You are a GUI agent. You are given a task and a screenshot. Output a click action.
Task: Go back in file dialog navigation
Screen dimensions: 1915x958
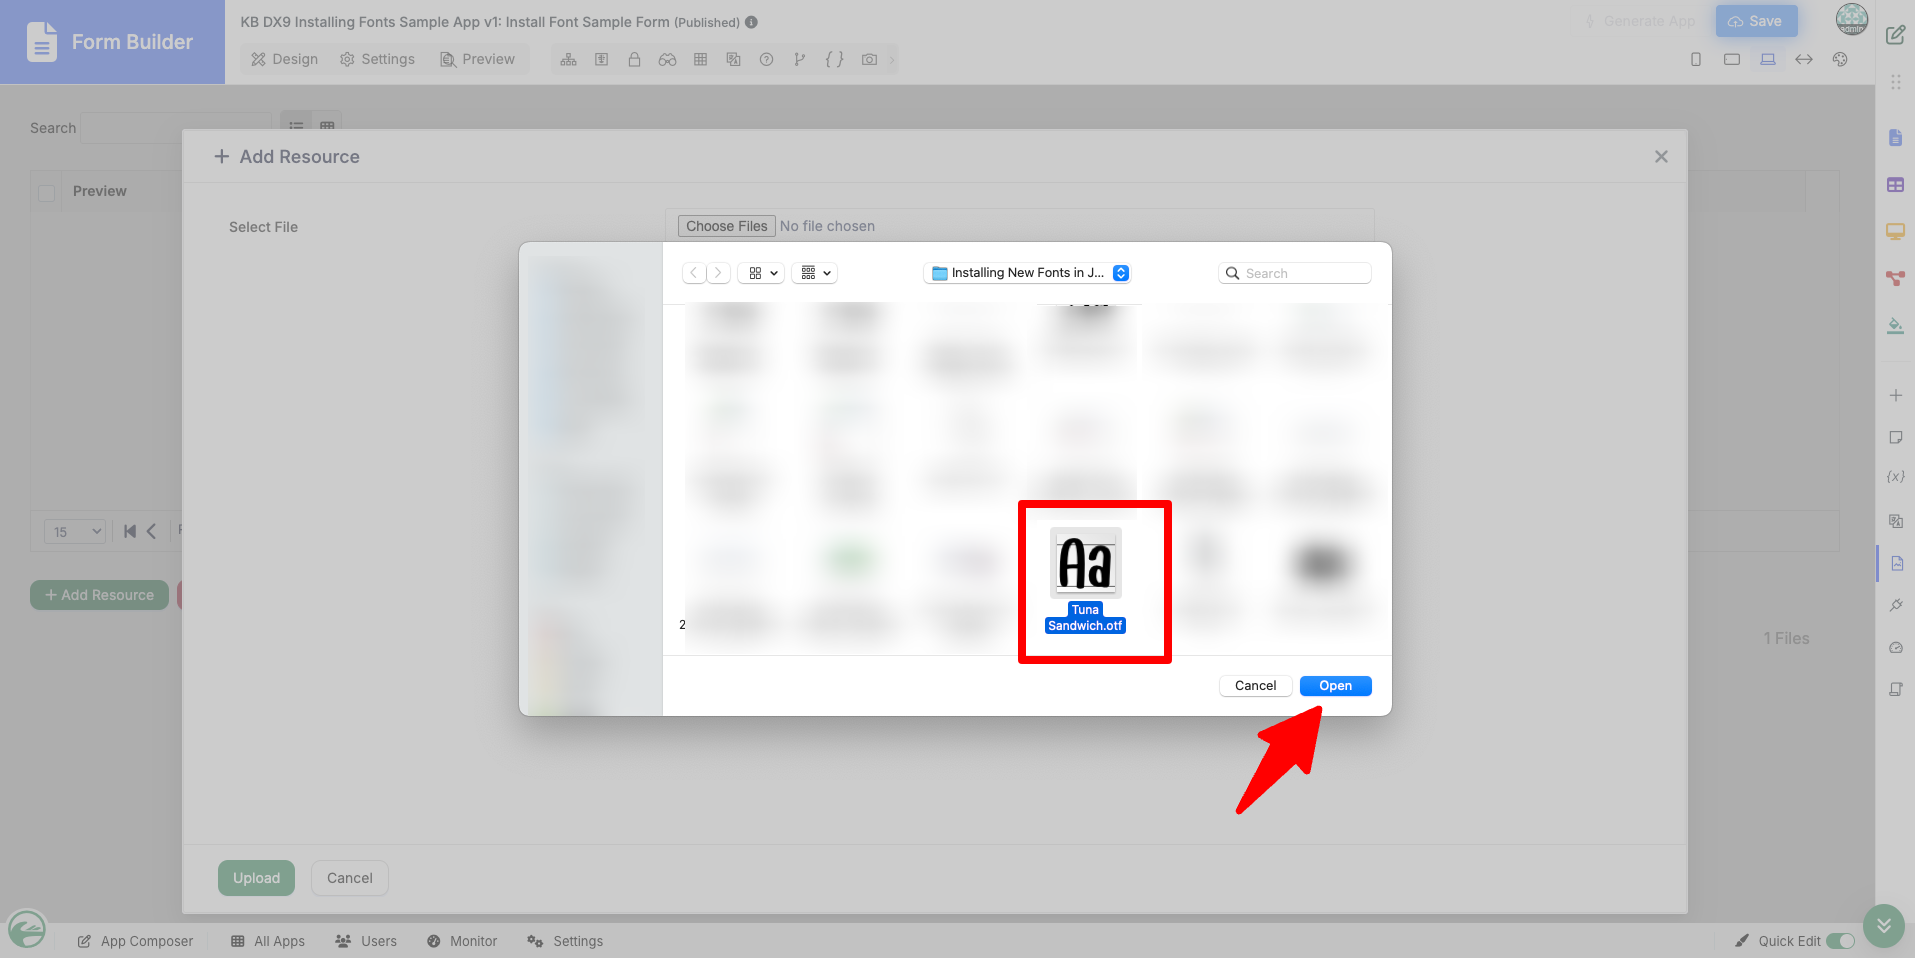[694, 273]
